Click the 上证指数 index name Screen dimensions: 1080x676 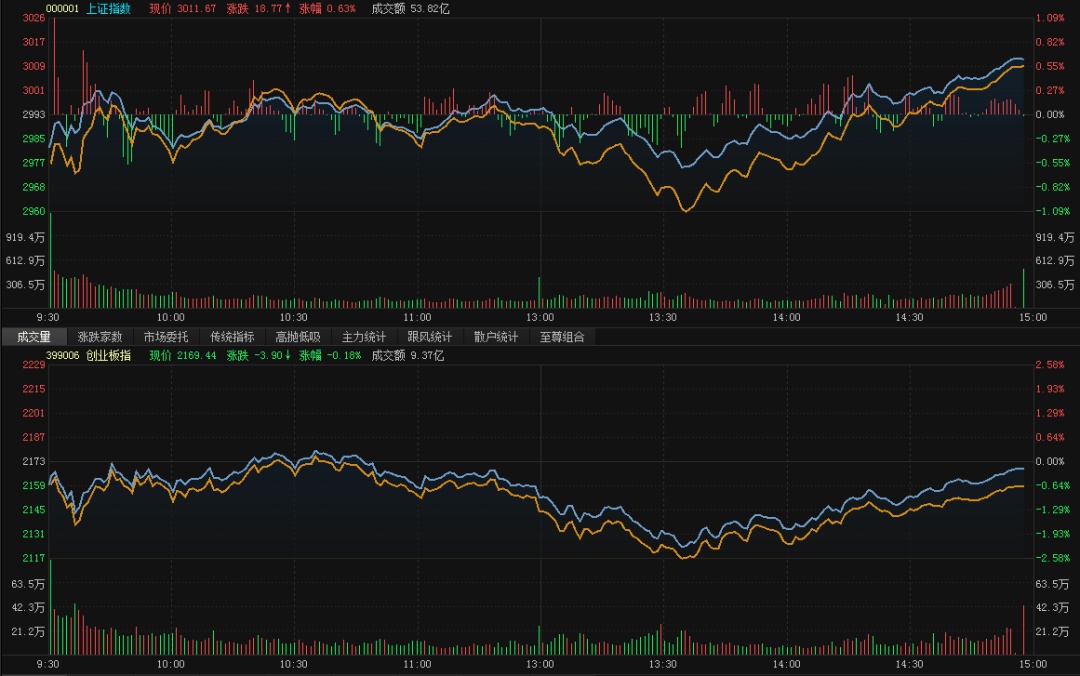coord(108,8)
